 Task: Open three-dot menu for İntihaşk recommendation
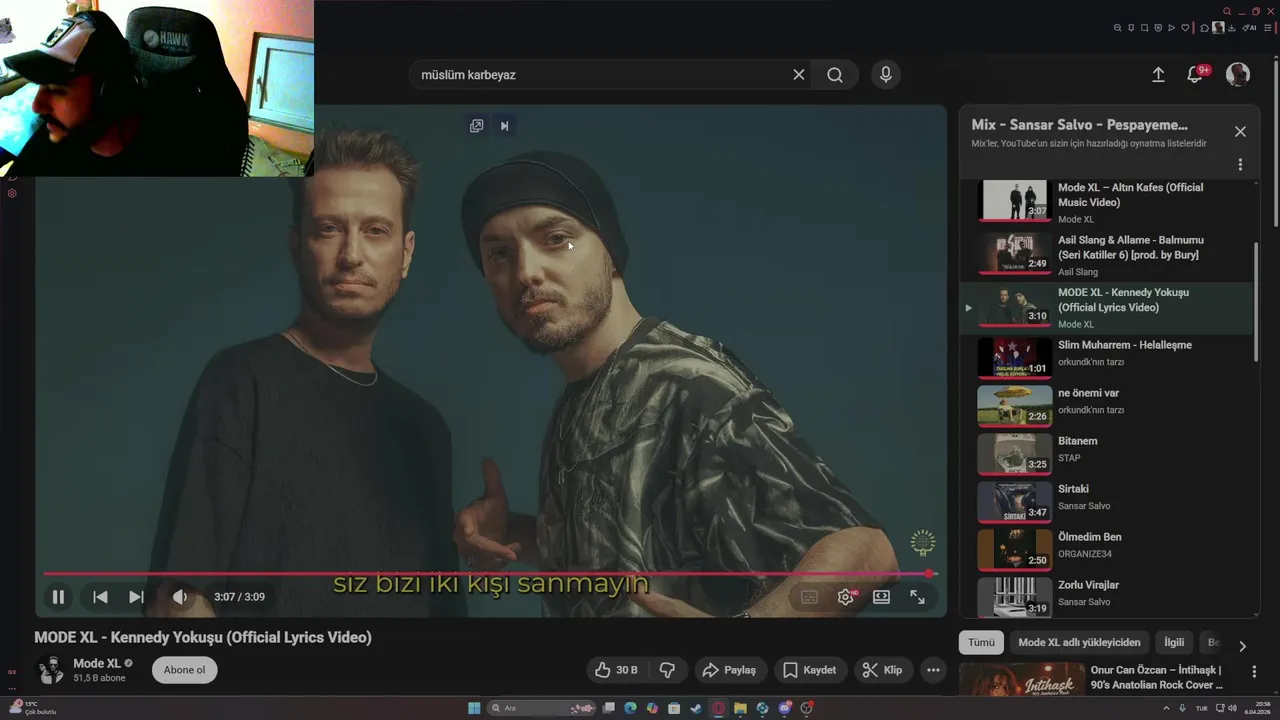[1254, 672]
